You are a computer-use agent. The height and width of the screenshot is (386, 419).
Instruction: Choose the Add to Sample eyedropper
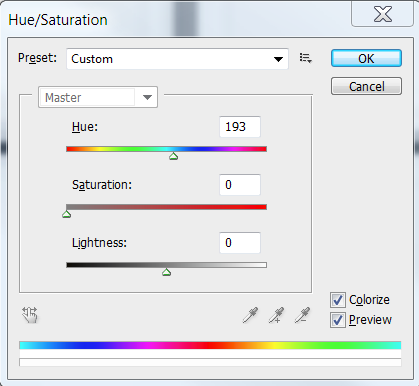click(276, 315)
